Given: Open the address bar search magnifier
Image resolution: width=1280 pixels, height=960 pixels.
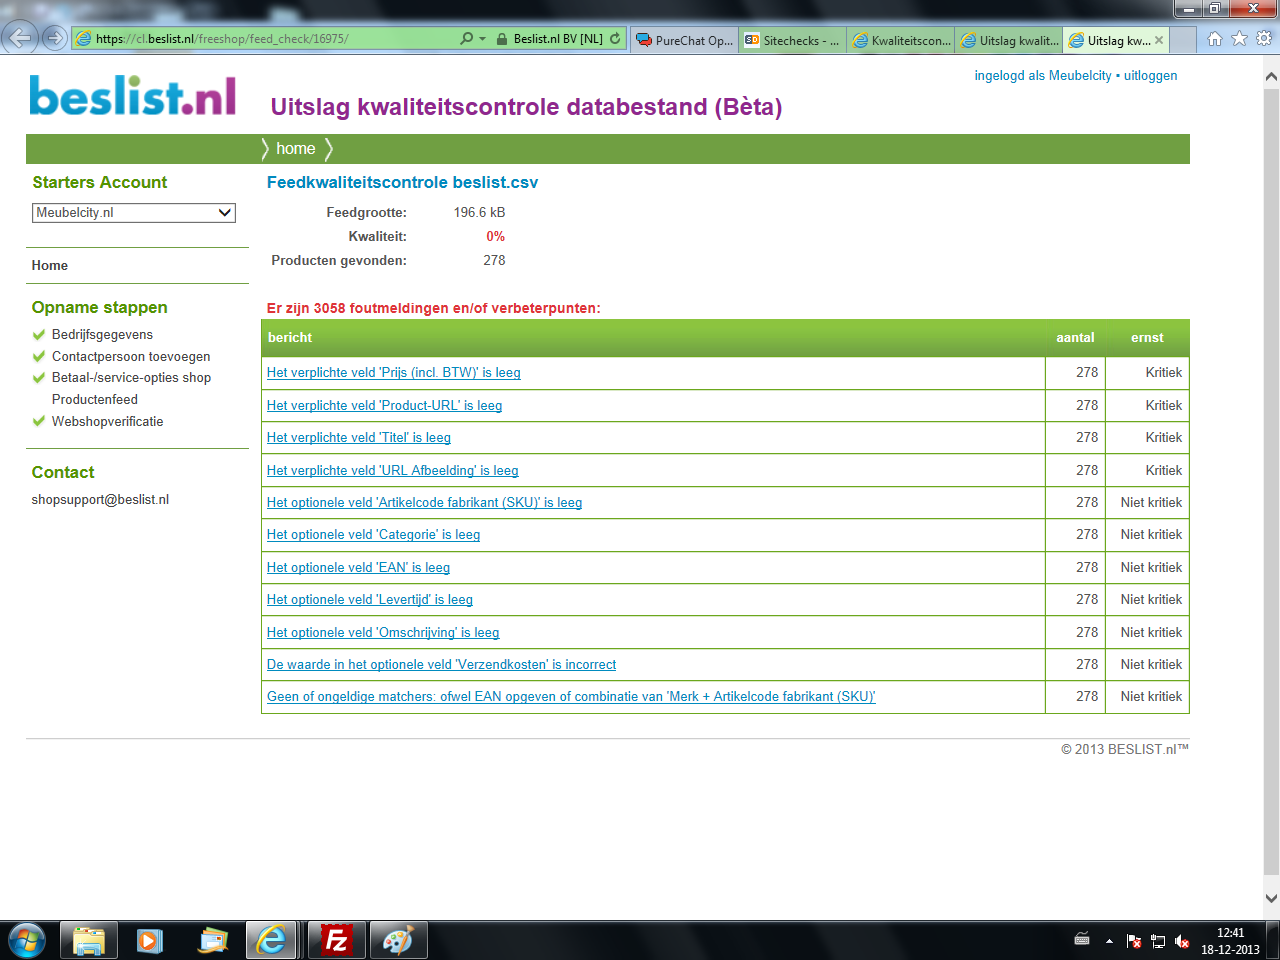Looking at the screenshot, I should coord(466,39).
